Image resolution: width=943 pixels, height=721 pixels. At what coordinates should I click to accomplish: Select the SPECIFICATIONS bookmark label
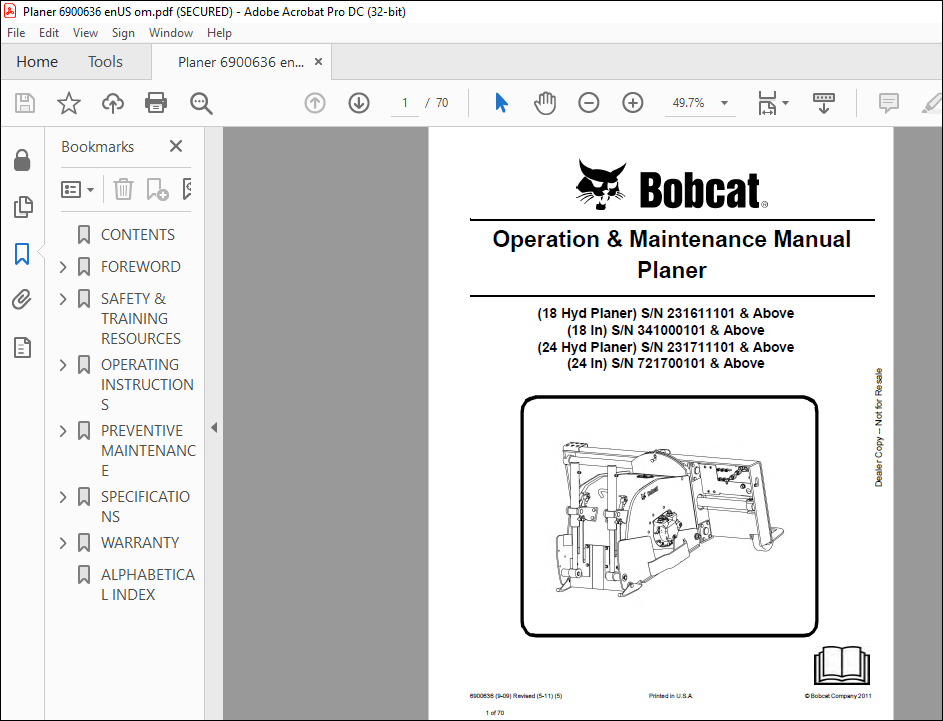(x=146, y=506)
